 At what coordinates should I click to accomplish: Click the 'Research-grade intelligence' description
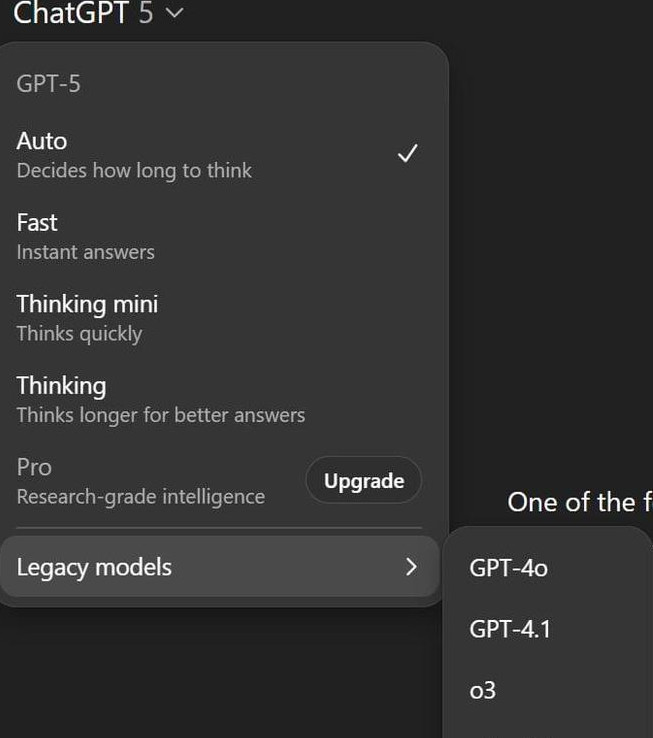140,496
